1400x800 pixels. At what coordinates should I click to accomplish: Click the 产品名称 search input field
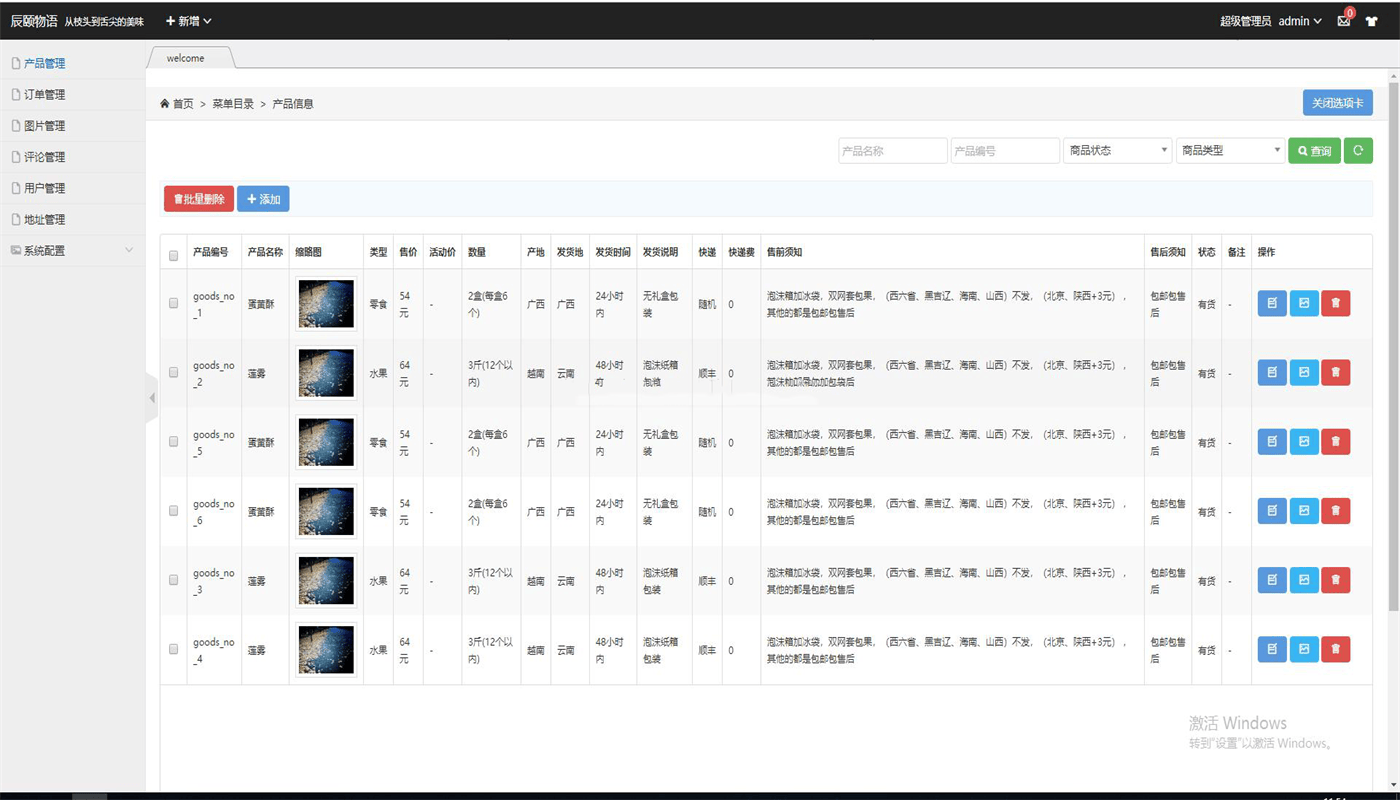892,151
